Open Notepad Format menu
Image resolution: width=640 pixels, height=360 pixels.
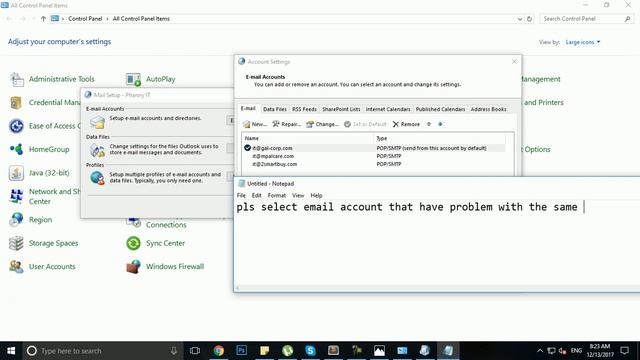pos(277,196)
